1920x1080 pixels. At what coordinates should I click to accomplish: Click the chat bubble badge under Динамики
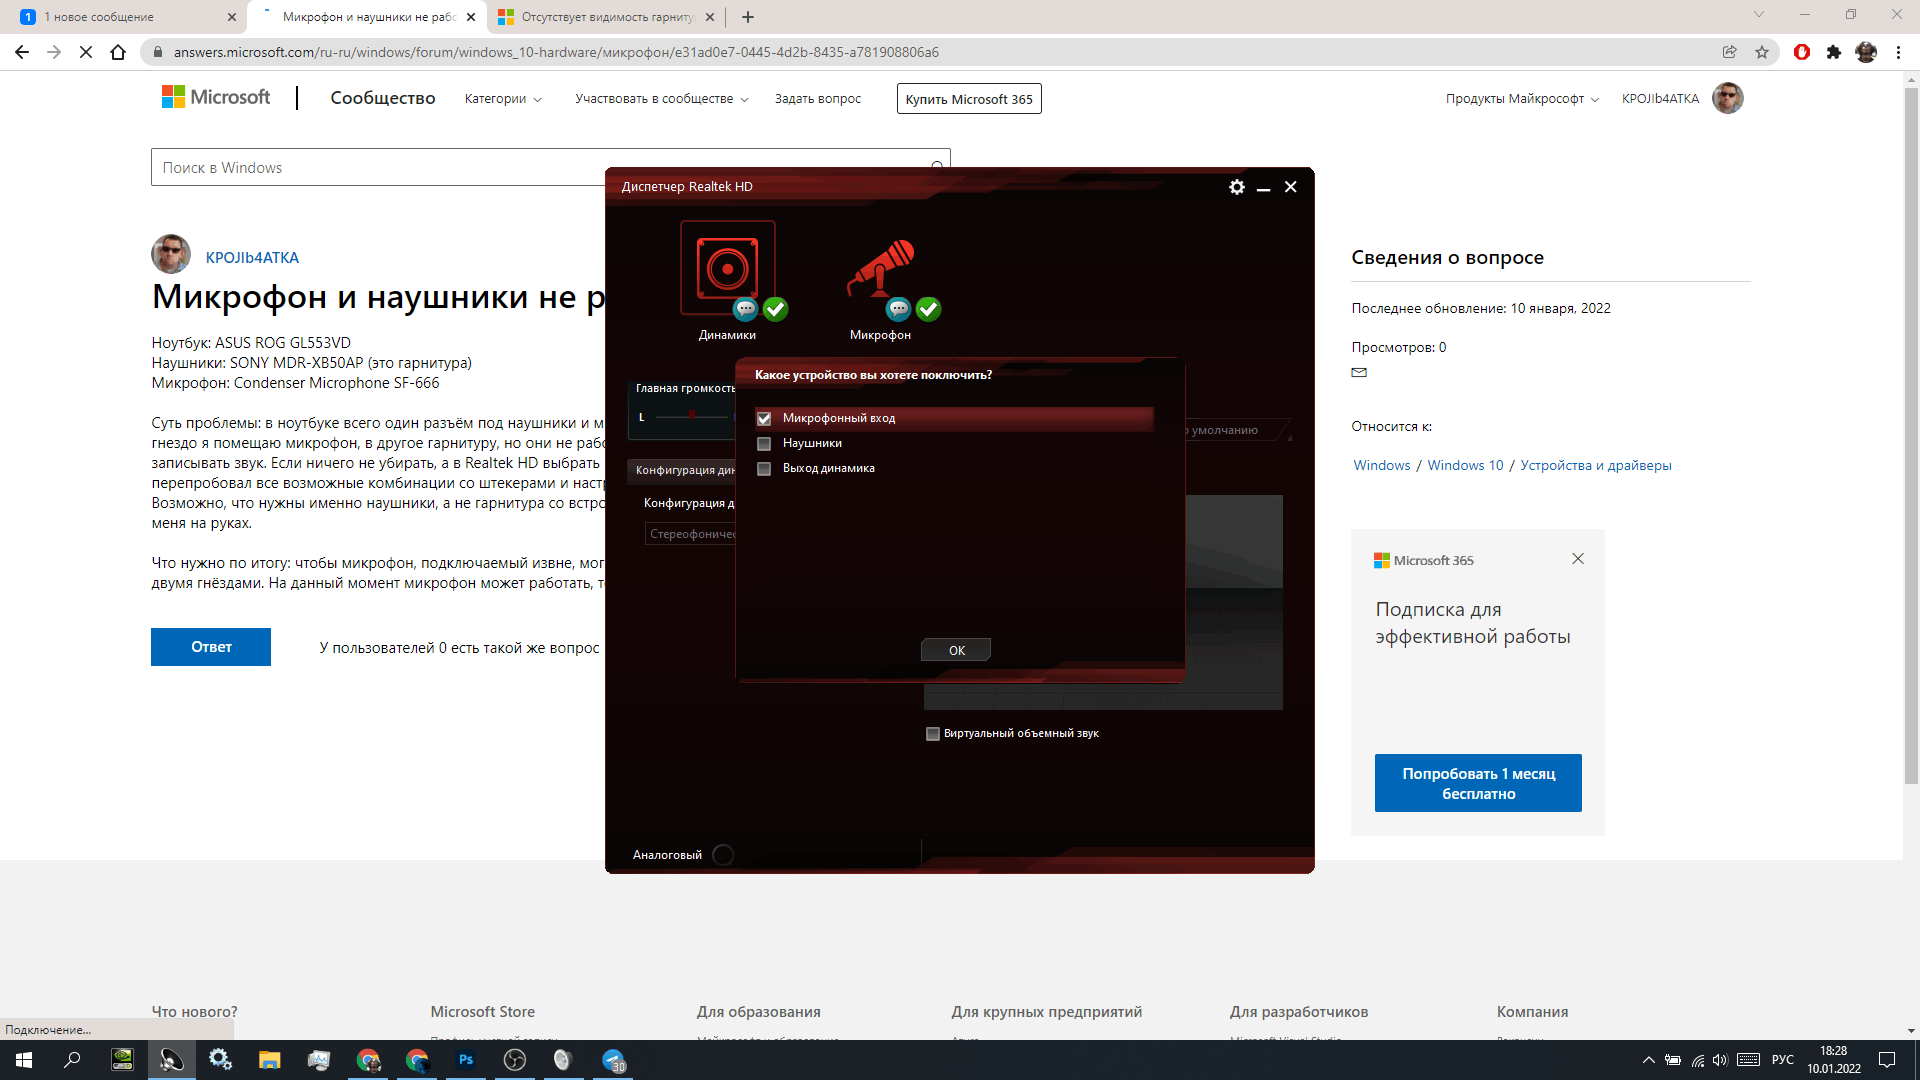tap(746, 309)
